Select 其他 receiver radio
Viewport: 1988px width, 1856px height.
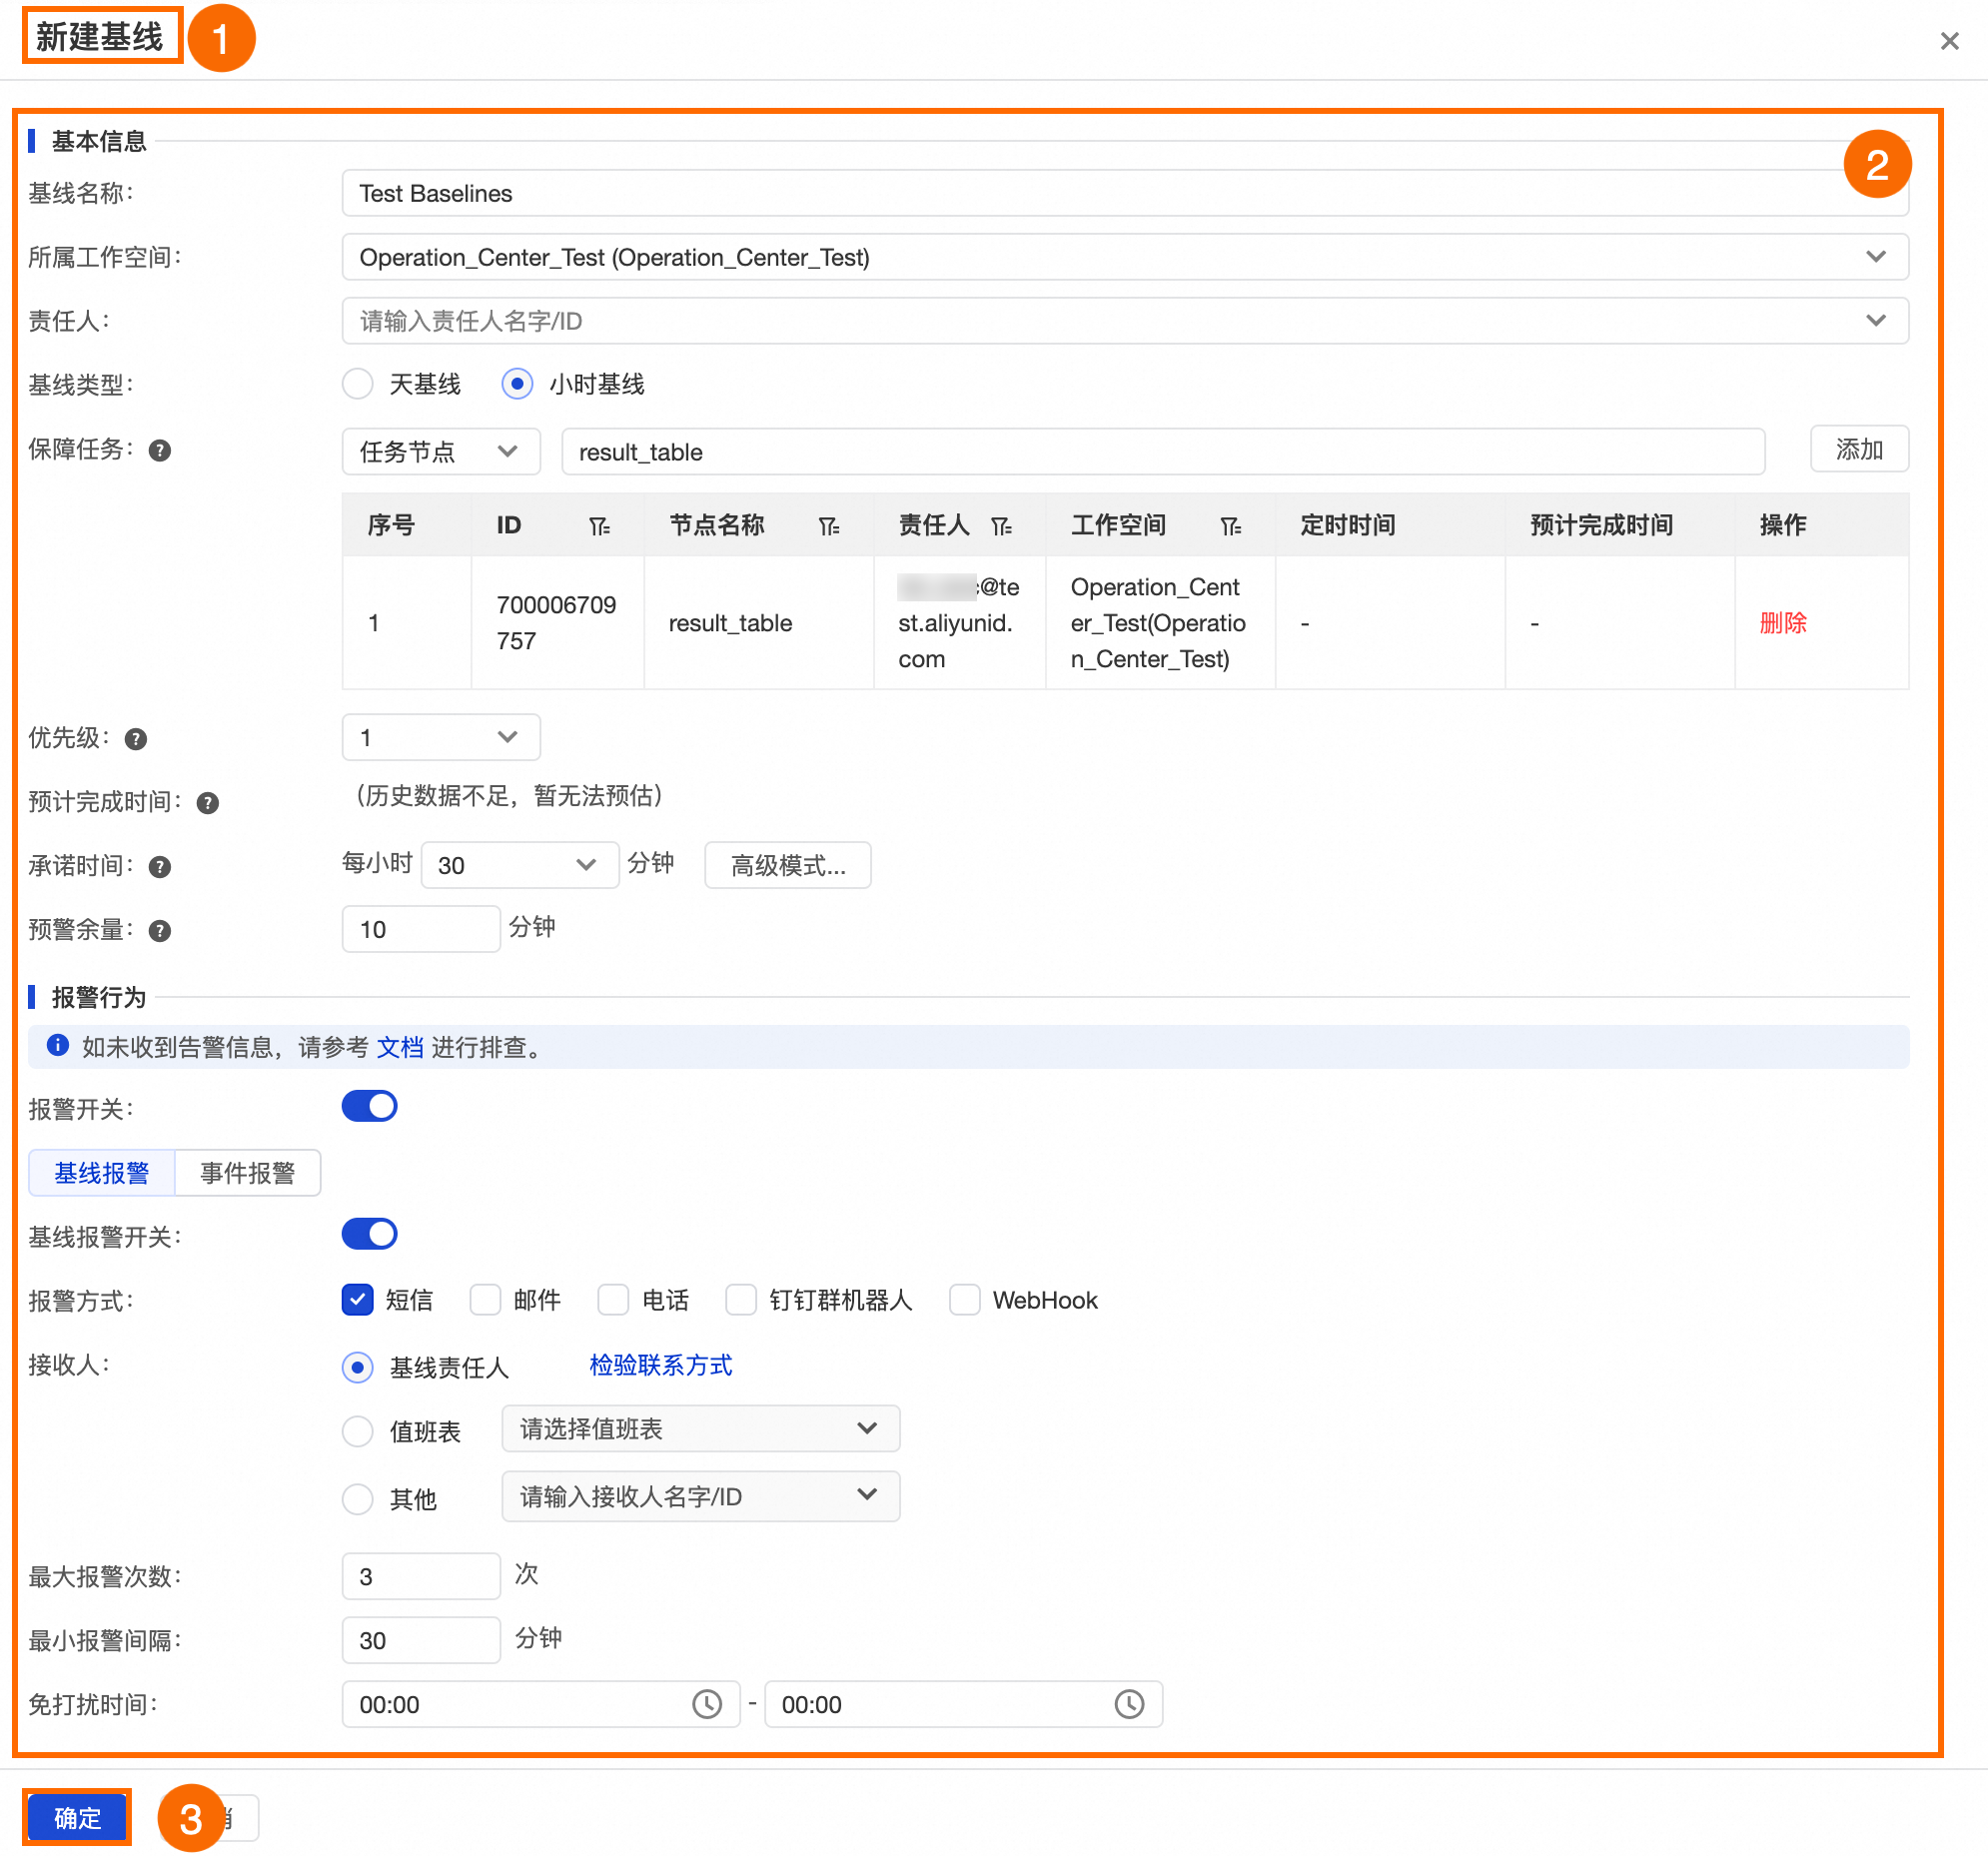tap(358, 1499)
